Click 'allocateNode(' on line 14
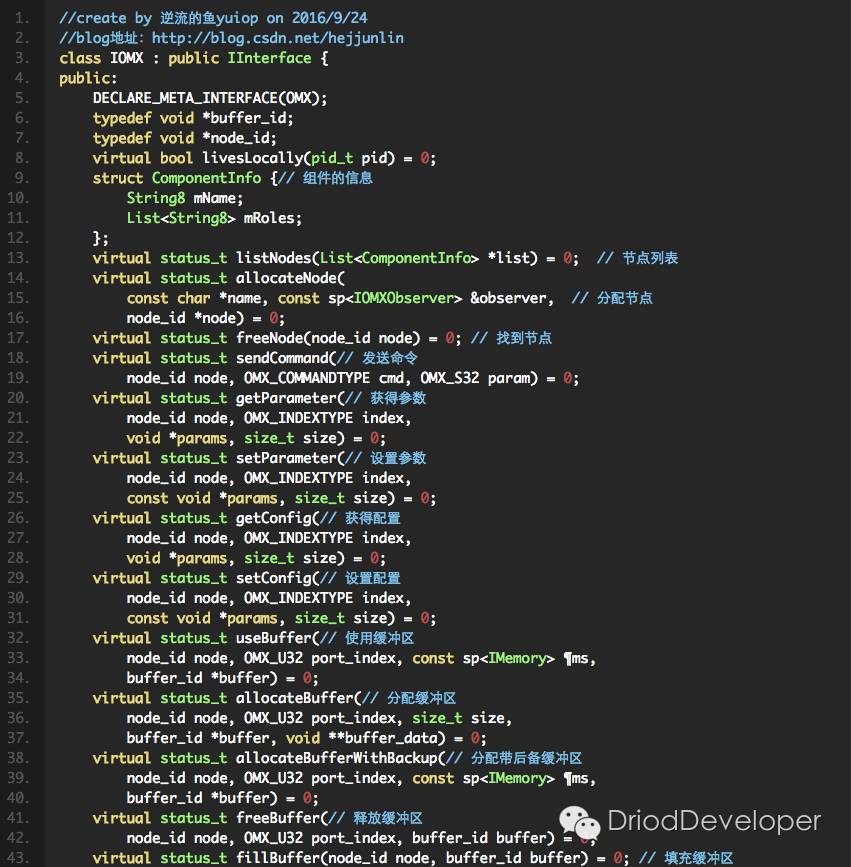Image resolution: width=851 pixels, height=867 pixels. 290,278
